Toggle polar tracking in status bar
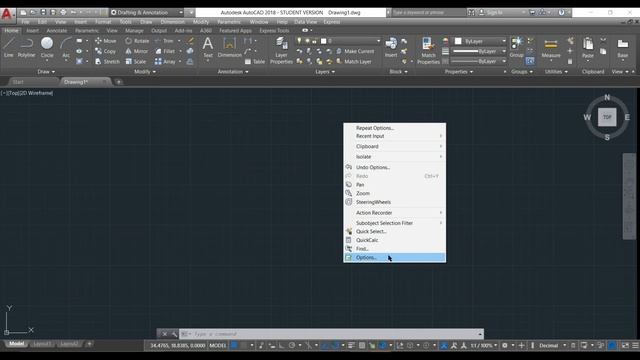Image resolution: width=640 pixels, height=360 pixels. [x=292, y=345]
